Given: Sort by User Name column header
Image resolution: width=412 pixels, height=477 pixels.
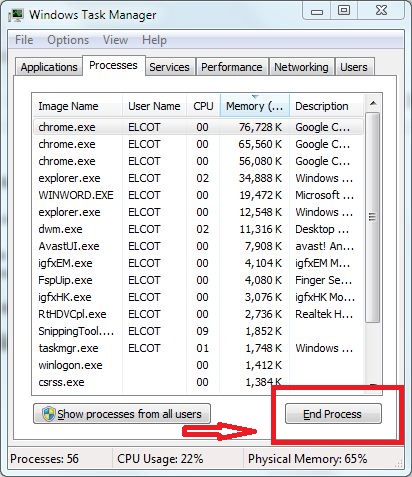Looking at the screenshot, I should tap(154, 106).
